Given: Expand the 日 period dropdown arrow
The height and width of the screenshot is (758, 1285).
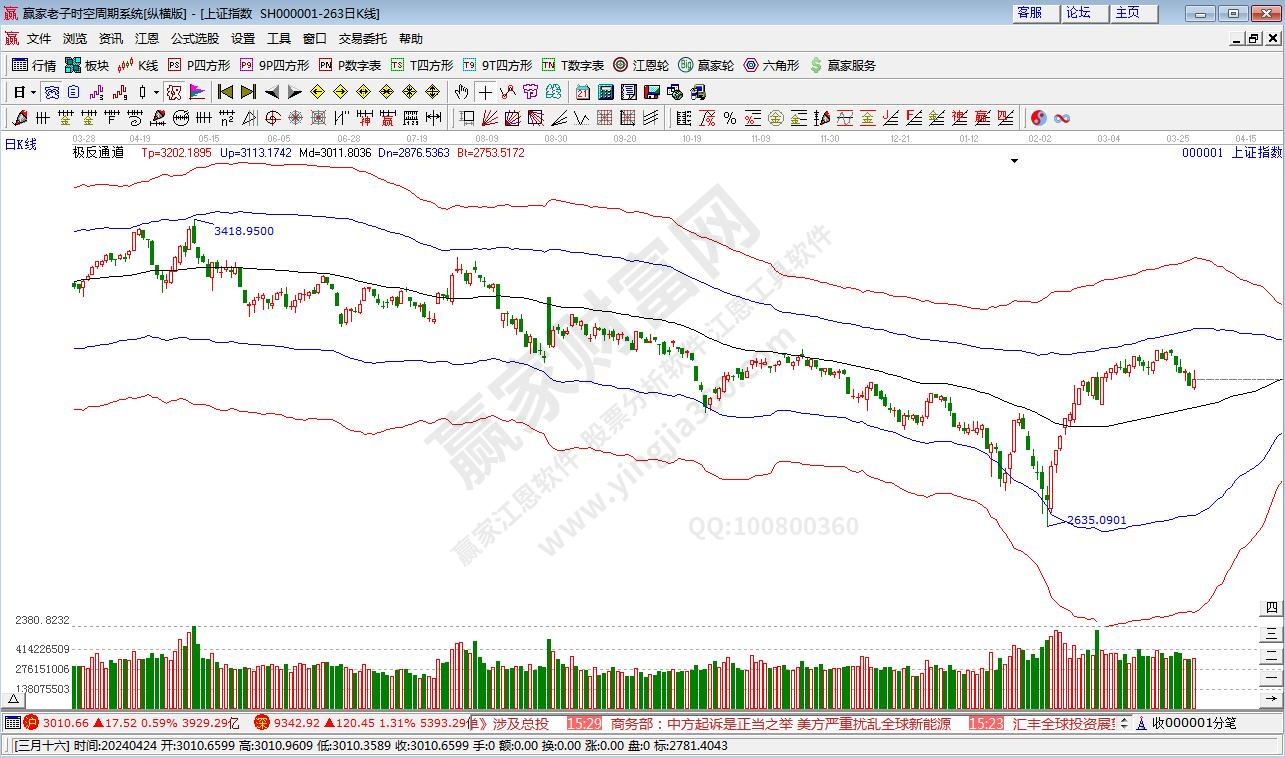Looking at the screenshot, I should [33, 92].
